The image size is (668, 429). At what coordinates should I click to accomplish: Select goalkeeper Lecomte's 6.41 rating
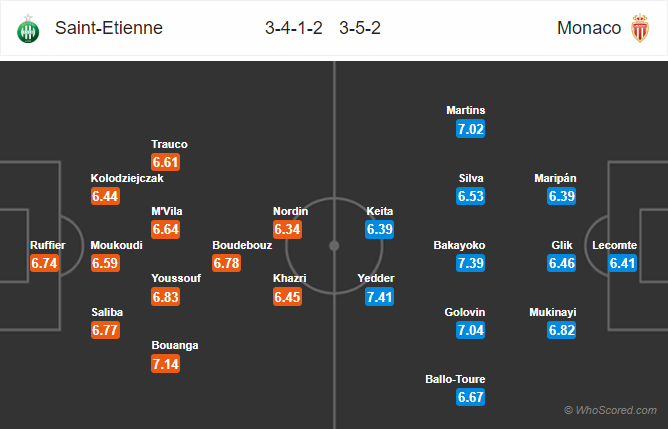(x=624, y=263)
